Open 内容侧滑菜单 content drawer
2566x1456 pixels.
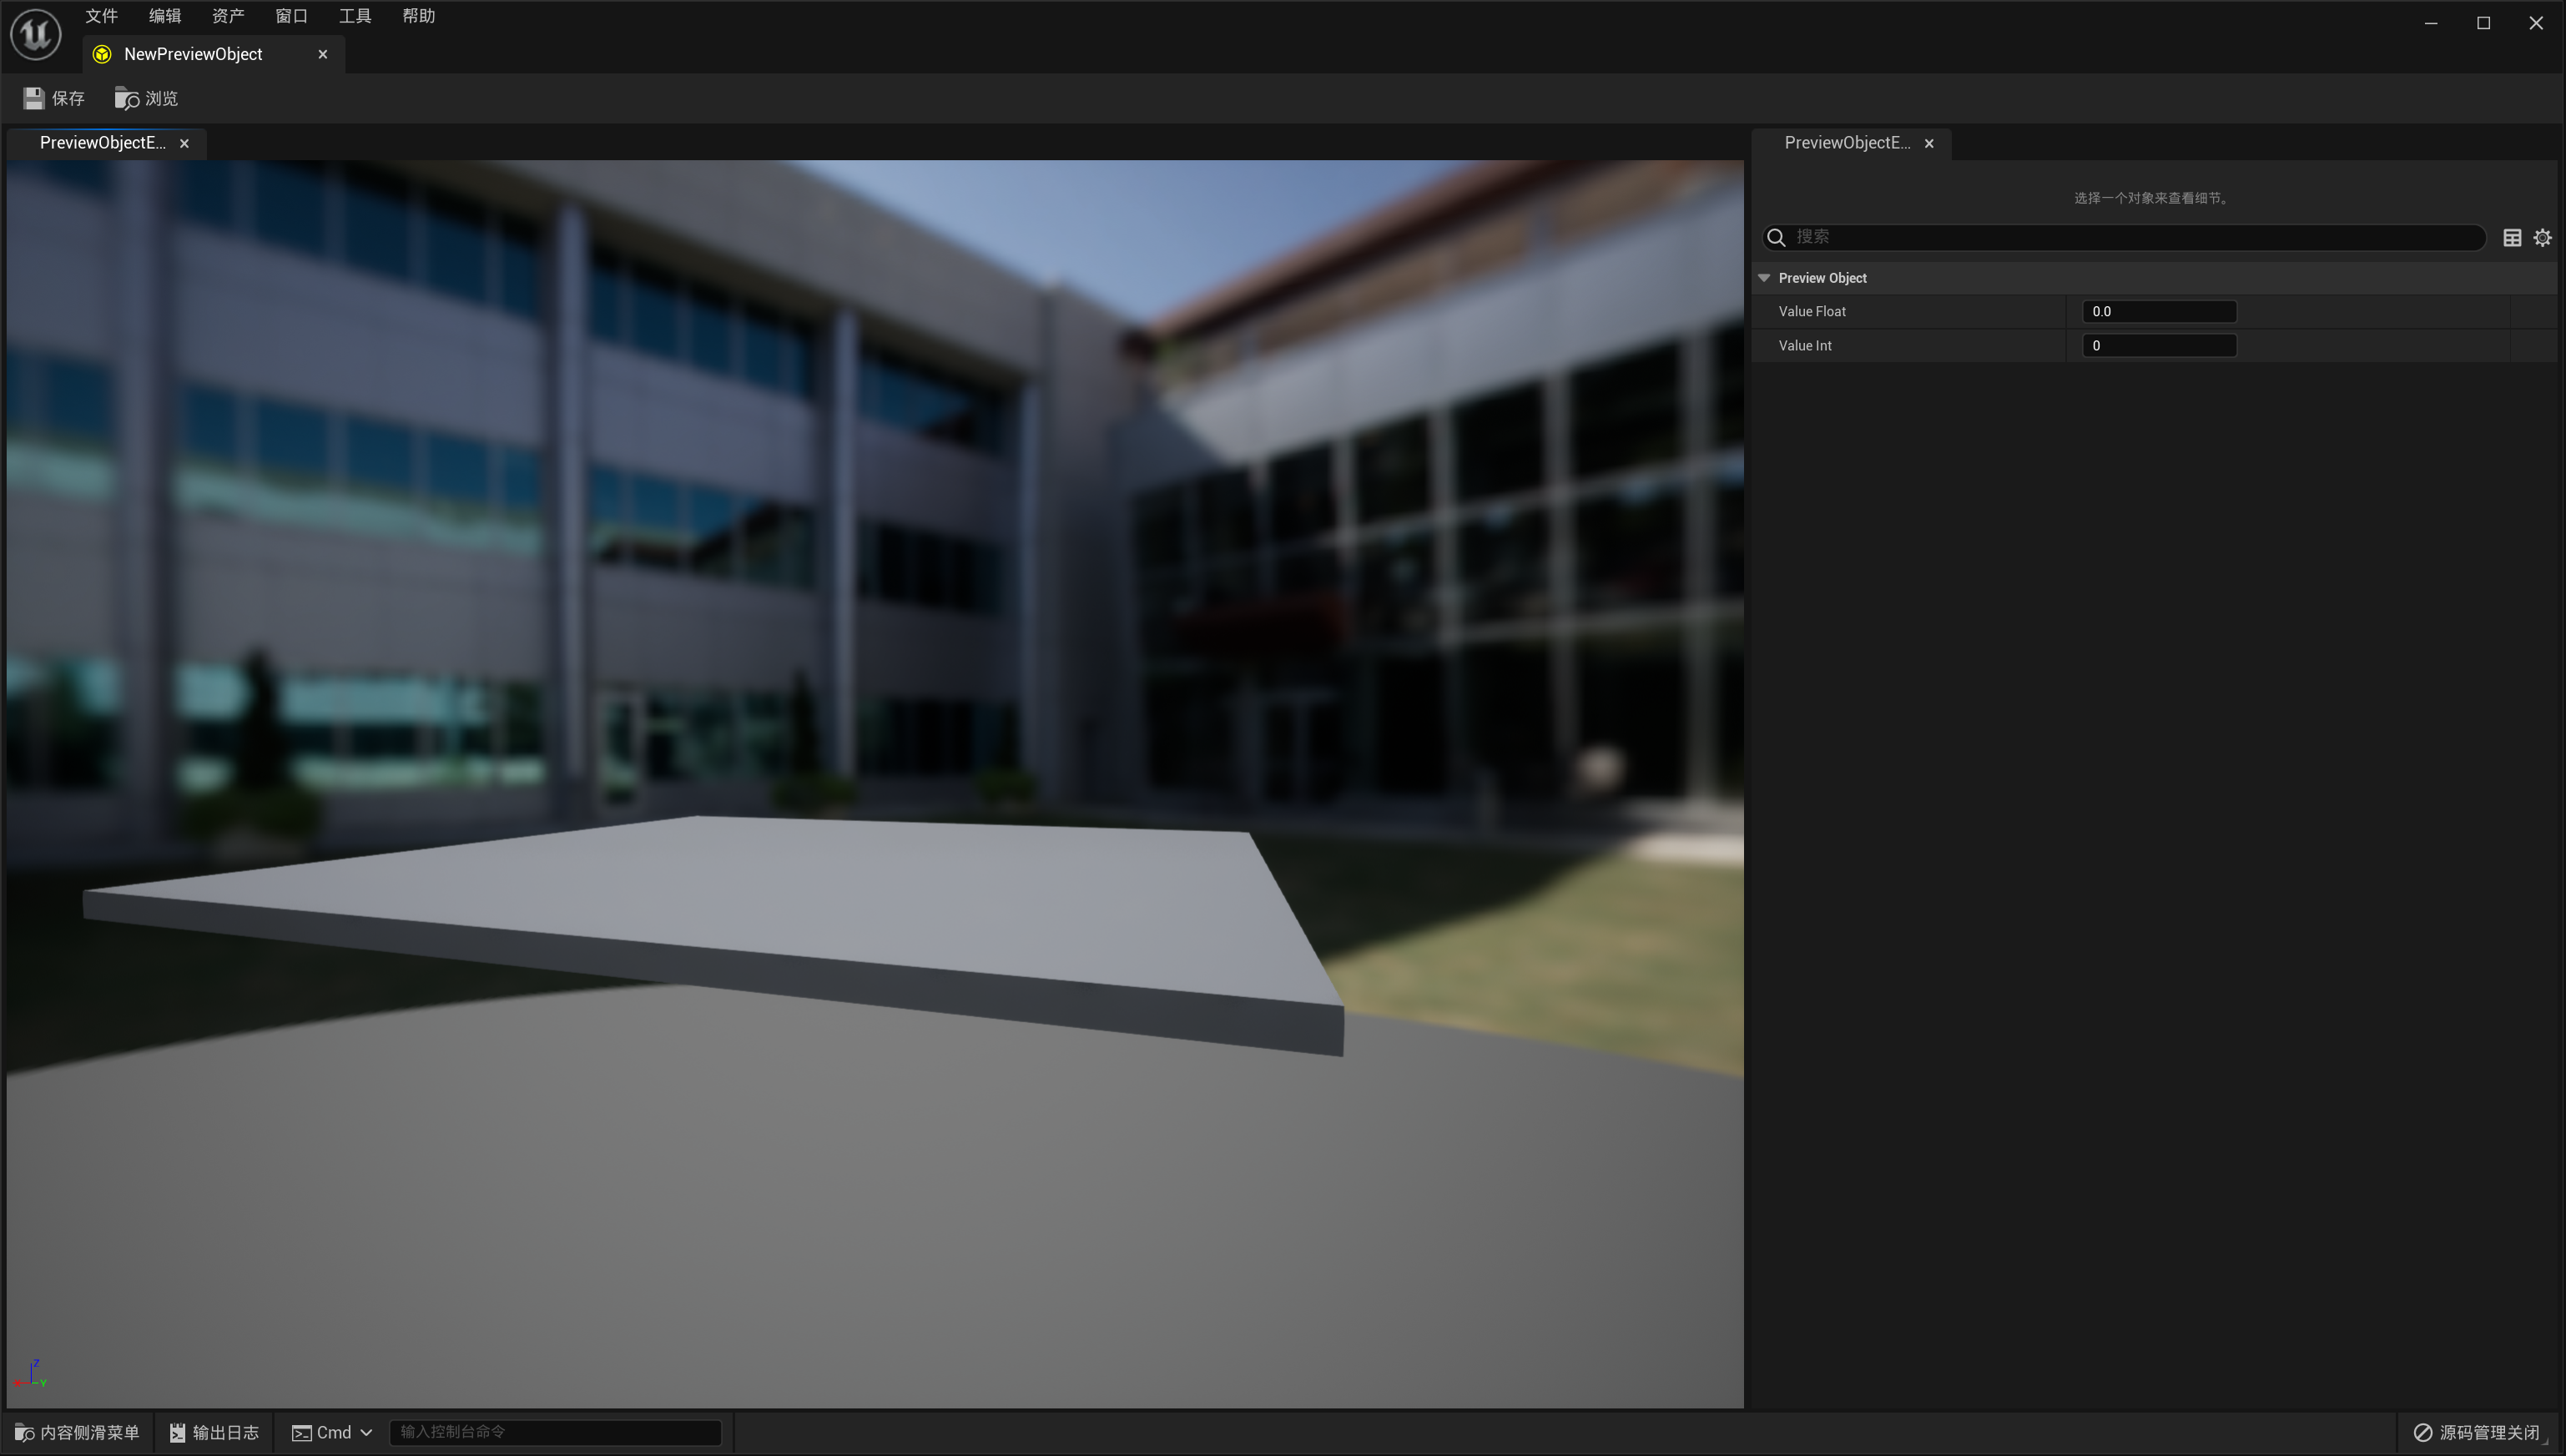[x=78, y=1432]
